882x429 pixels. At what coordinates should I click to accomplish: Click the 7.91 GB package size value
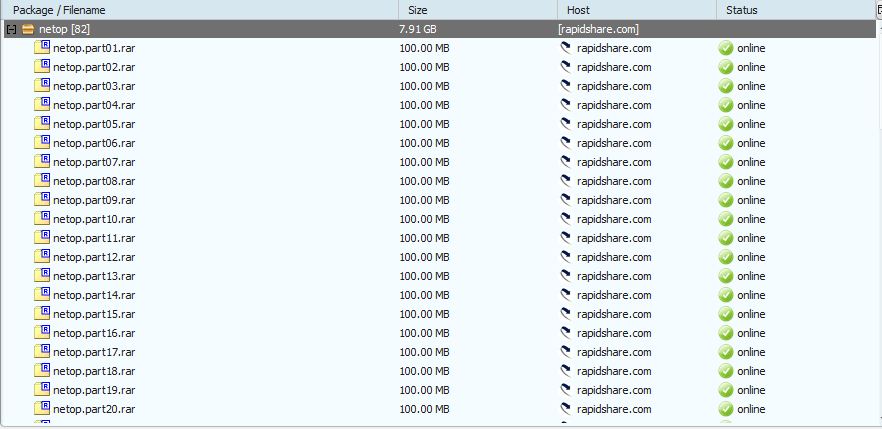pos(417,29)
